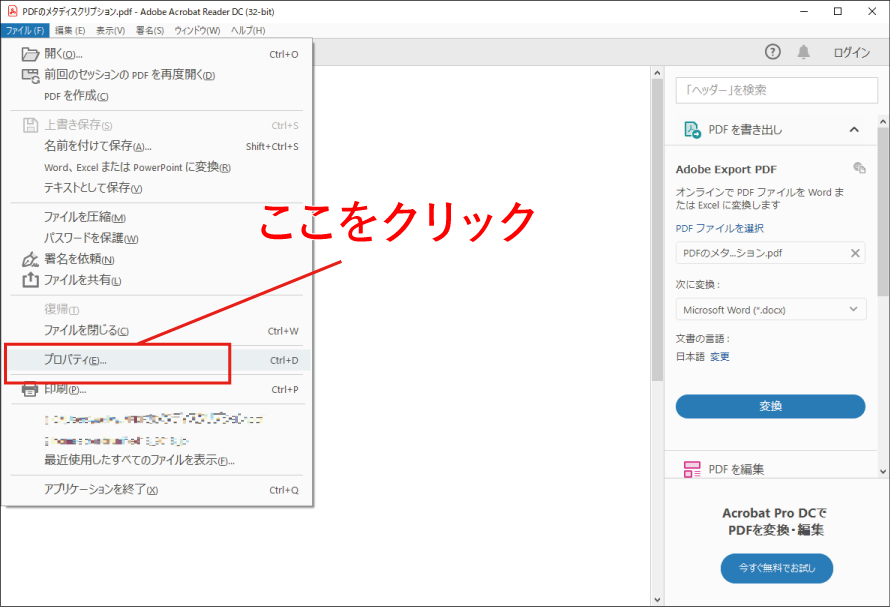
Task: Click the tools search input field
Action: pyautogui.click(x=776, y=90)
